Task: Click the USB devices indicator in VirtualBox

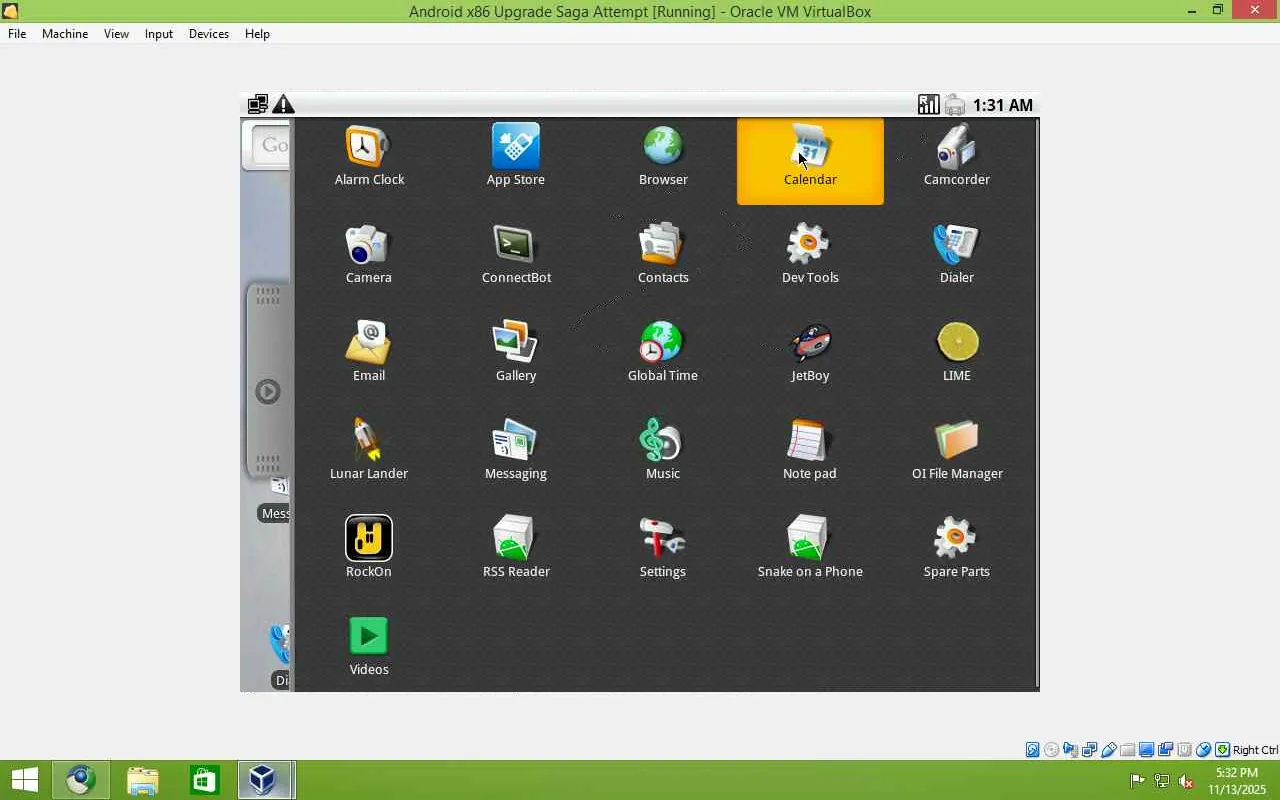Action: 1109,750
